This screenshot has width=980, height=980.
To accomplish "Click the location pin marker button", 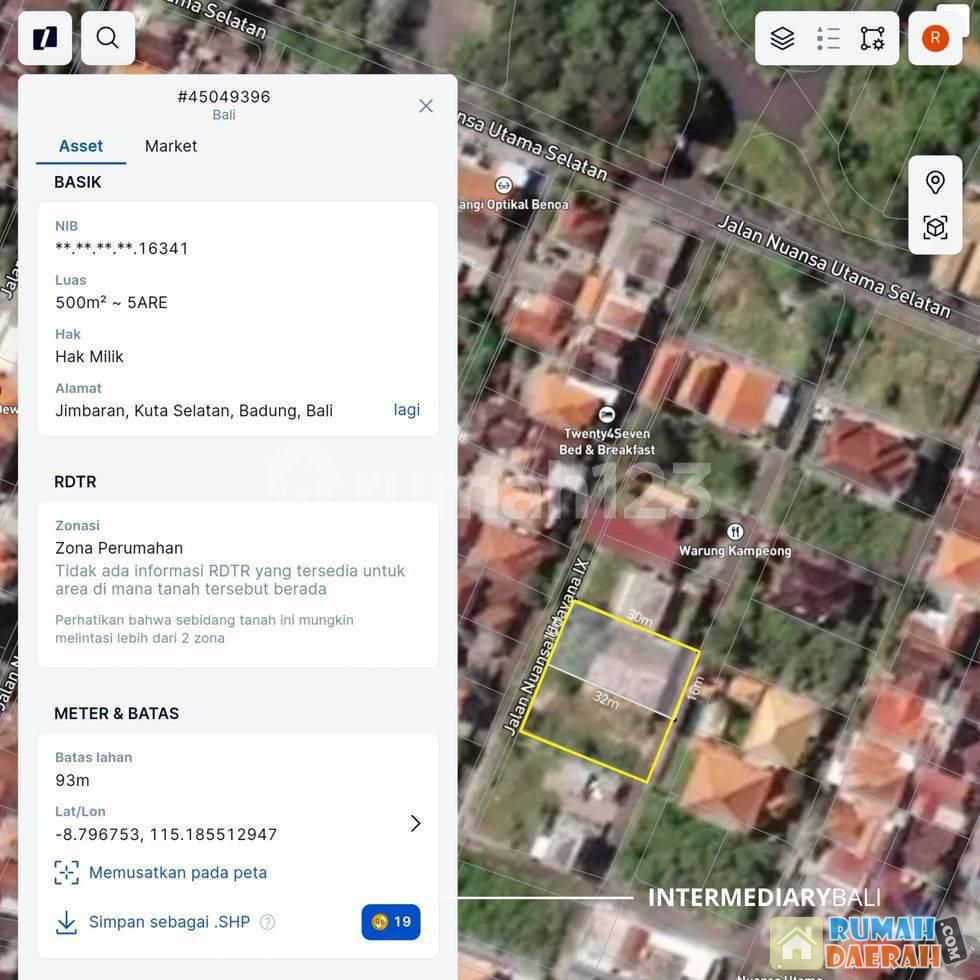I will (935, 182).
